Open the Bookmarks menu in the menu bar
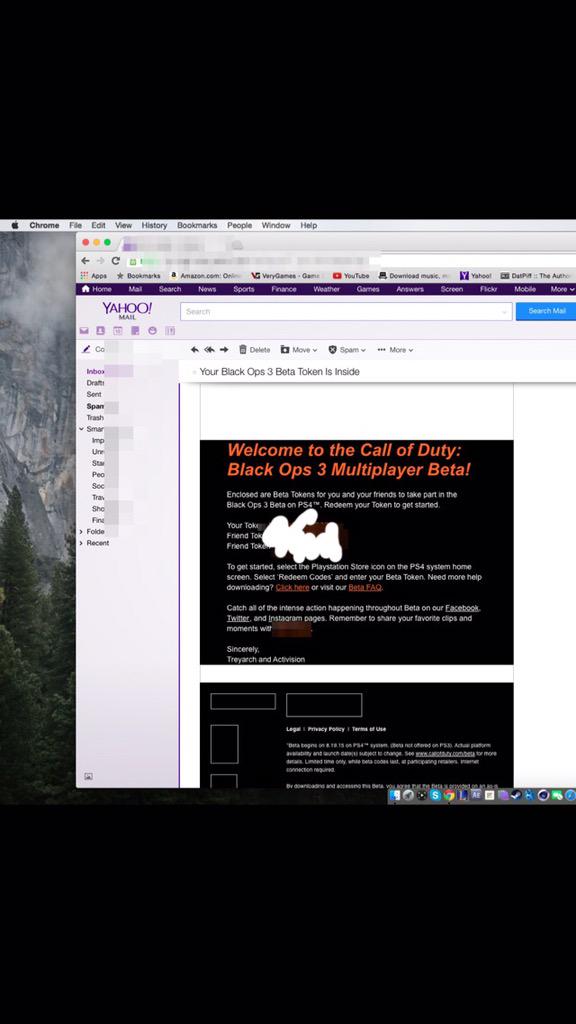The width and height of the screenshot is (576, 1024). coord(197,225)
